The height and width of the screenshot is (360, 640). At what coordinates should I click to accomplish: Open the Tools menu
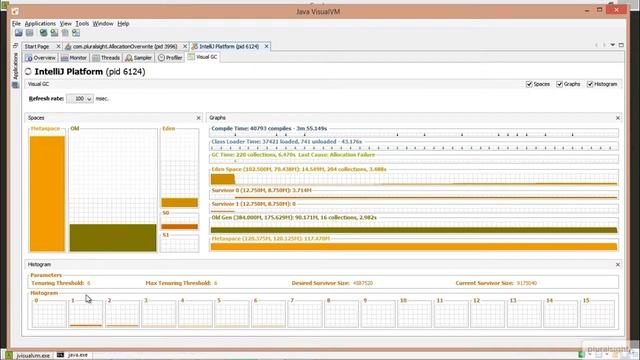(x=82, y=24)
